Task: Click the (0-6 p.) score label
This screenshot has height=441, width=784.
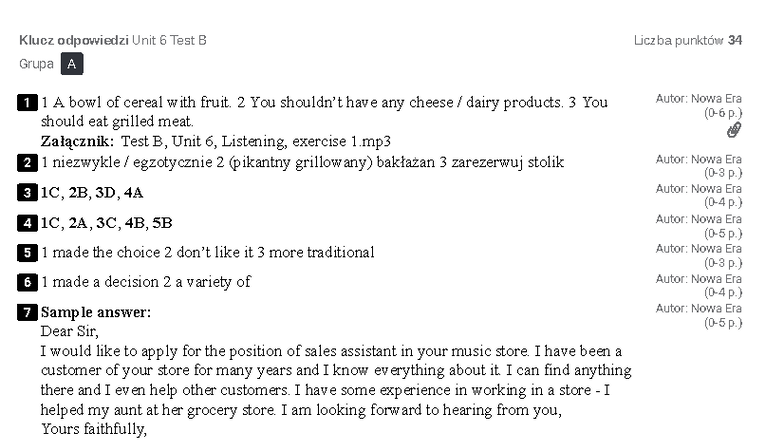Action: coord(723,113)
